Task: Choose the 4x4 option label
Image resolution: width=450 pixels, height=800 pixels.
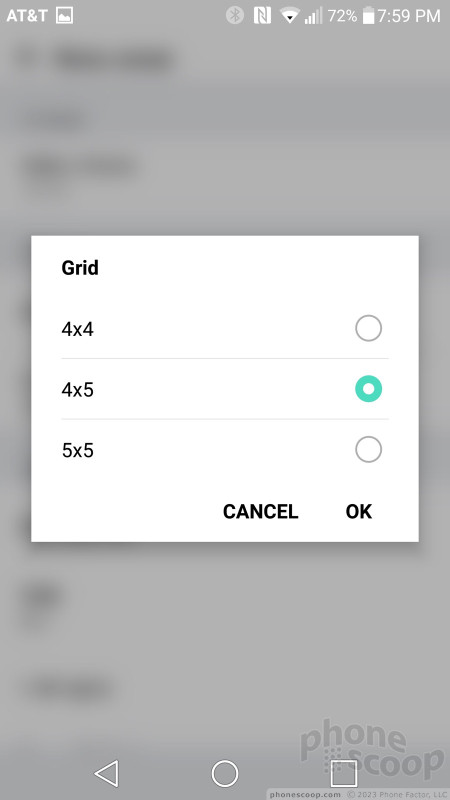Action: (x=78, y=330)
